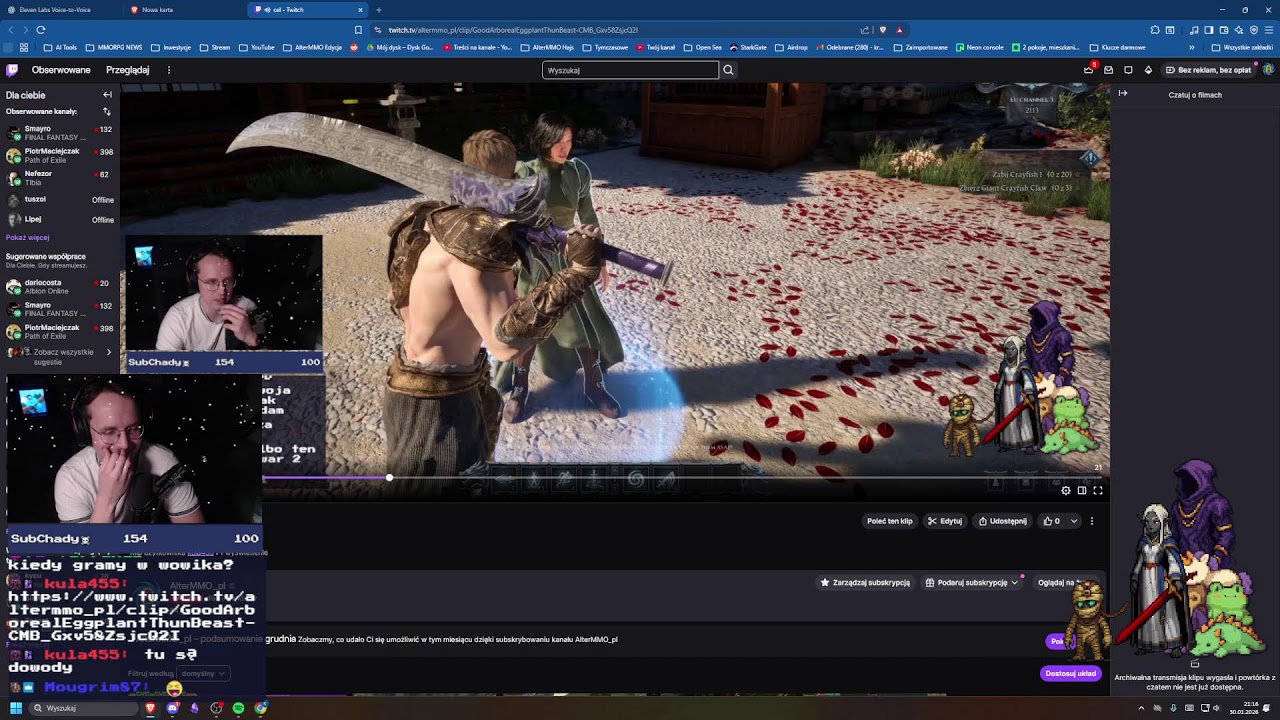Open Nefezor Tibia channel in sidebar
This screenshot has height=720, width=1280.
click(59, 177)
